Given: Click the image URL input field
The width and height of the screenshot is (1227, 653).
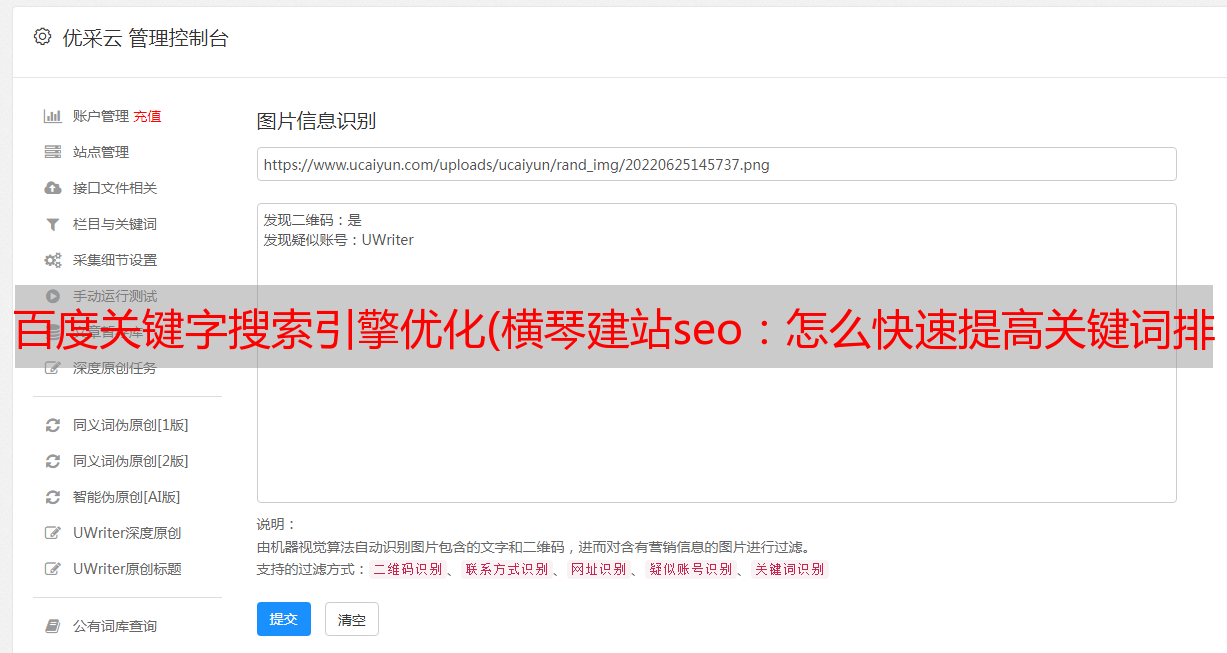Looking at the screenshot, I should [716, 164].
